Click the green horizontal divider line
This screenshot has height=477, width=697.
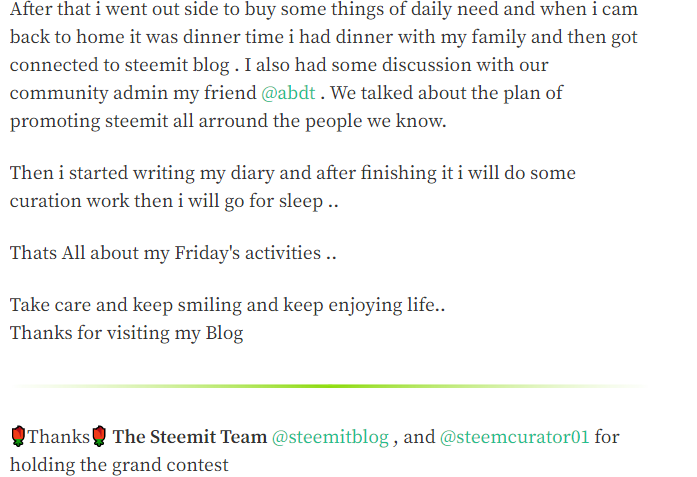pyautogui.click(x=330, y=386)
